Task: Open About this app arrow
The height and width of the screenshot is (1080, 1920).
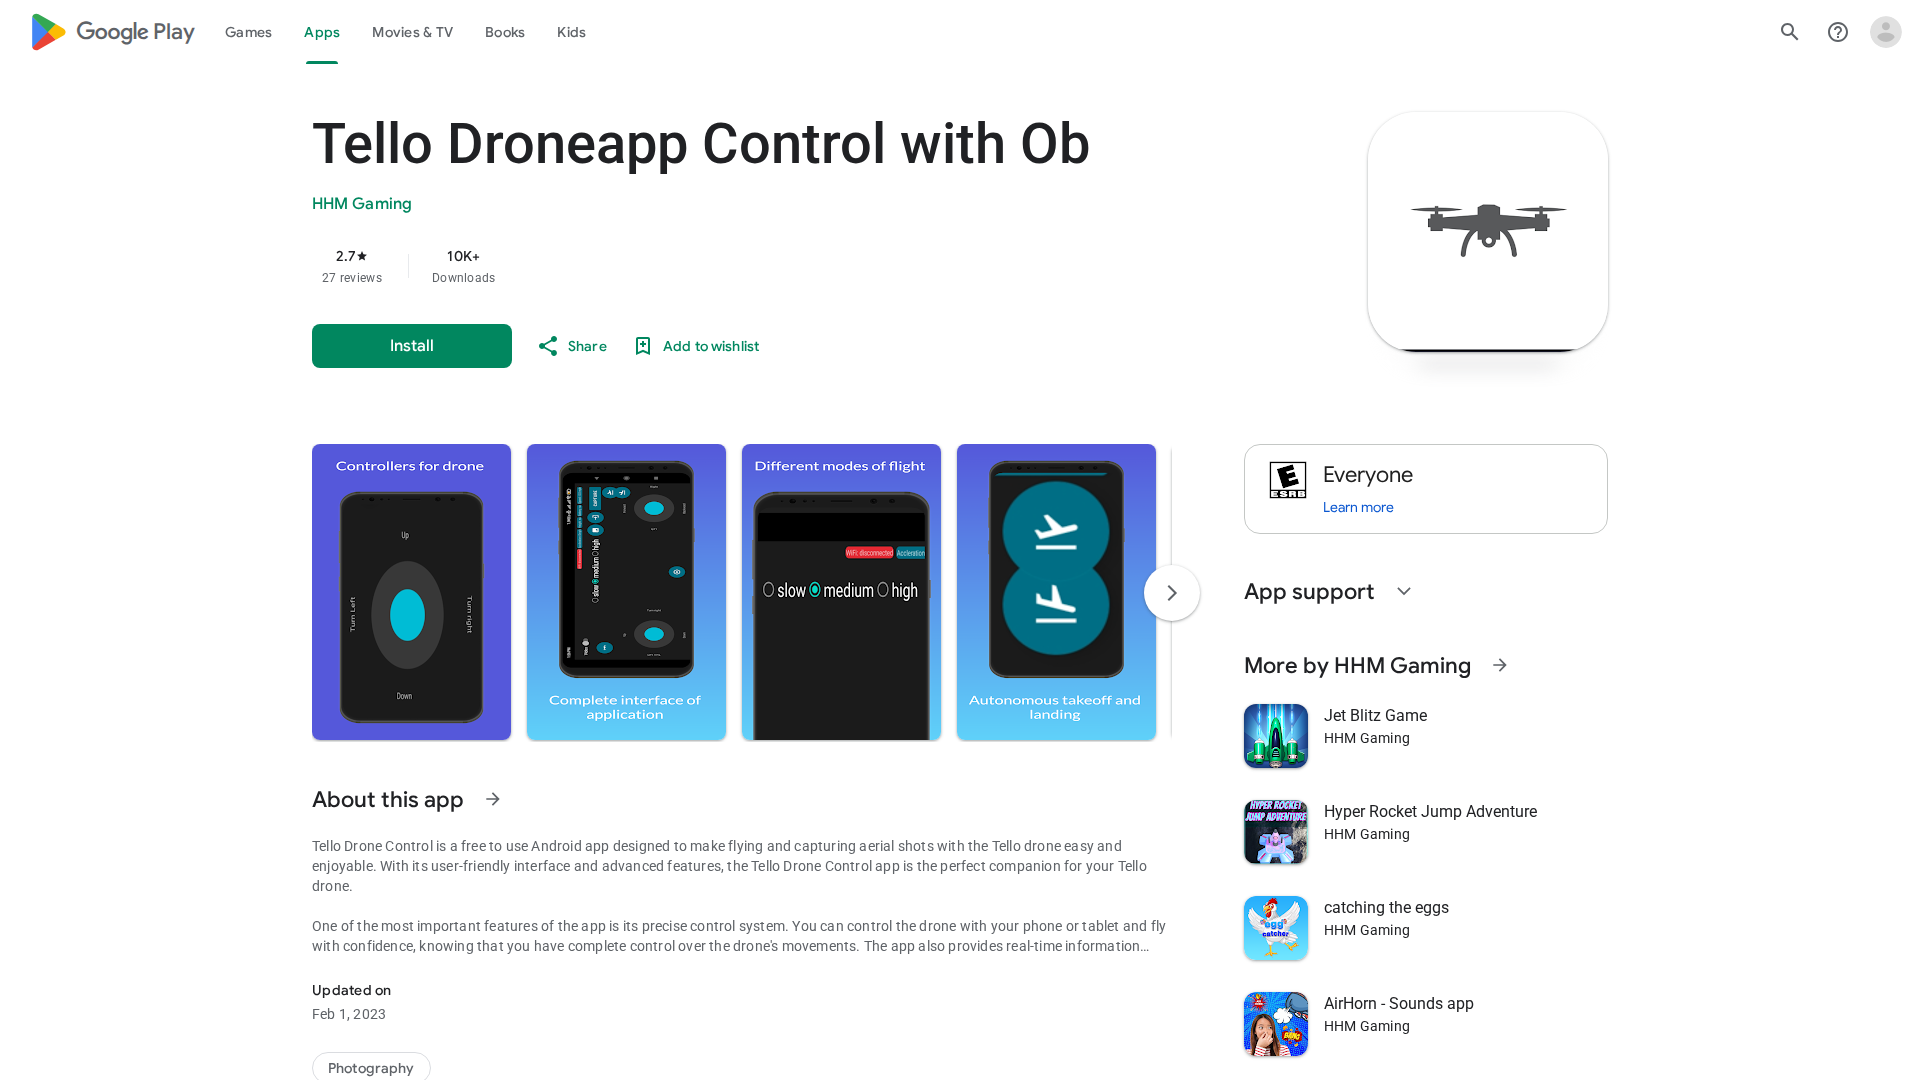Action: [493, 799]
